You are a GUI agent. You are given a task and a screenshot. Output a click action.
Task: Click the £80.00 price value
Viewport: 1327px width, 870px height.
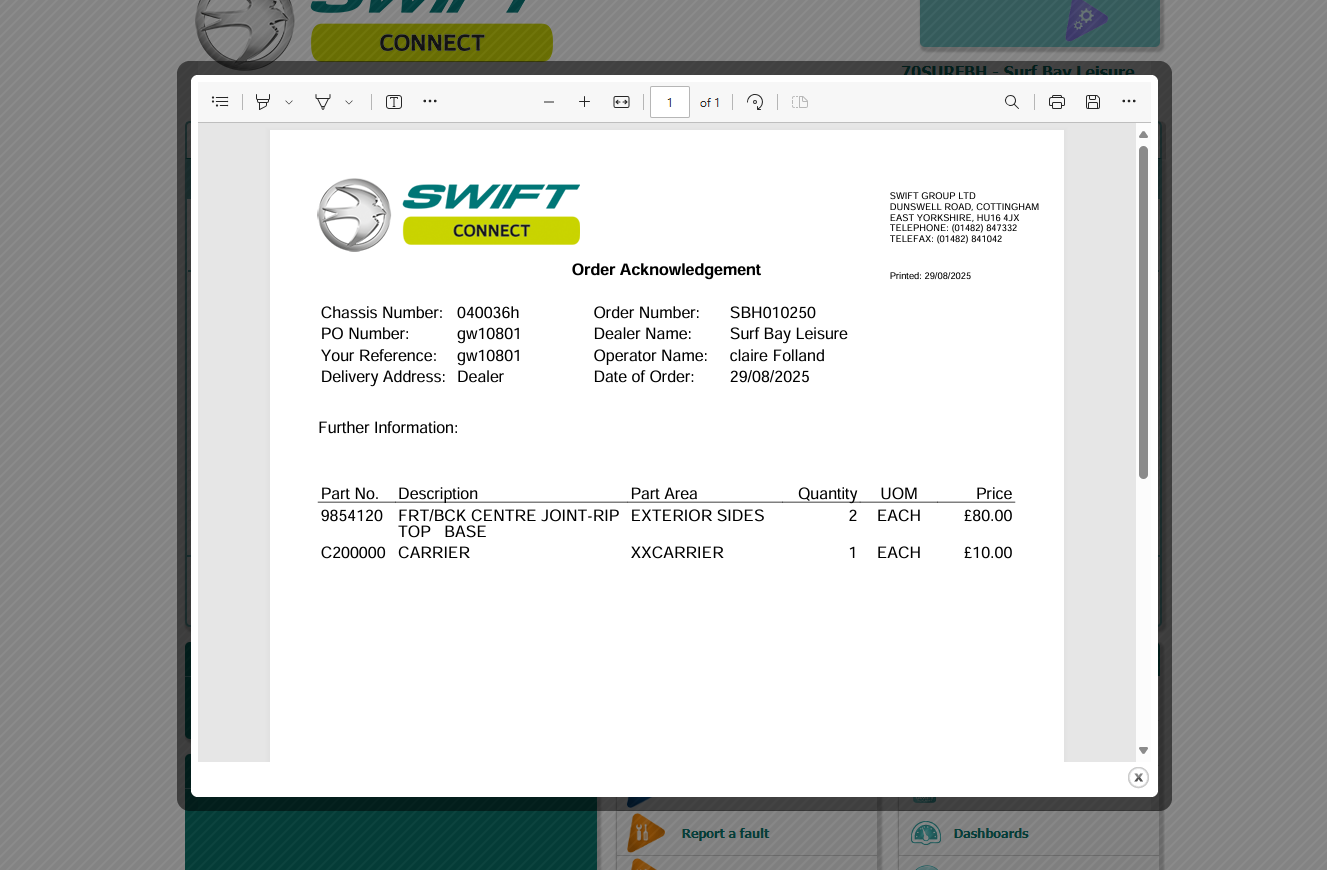(988, 516)
